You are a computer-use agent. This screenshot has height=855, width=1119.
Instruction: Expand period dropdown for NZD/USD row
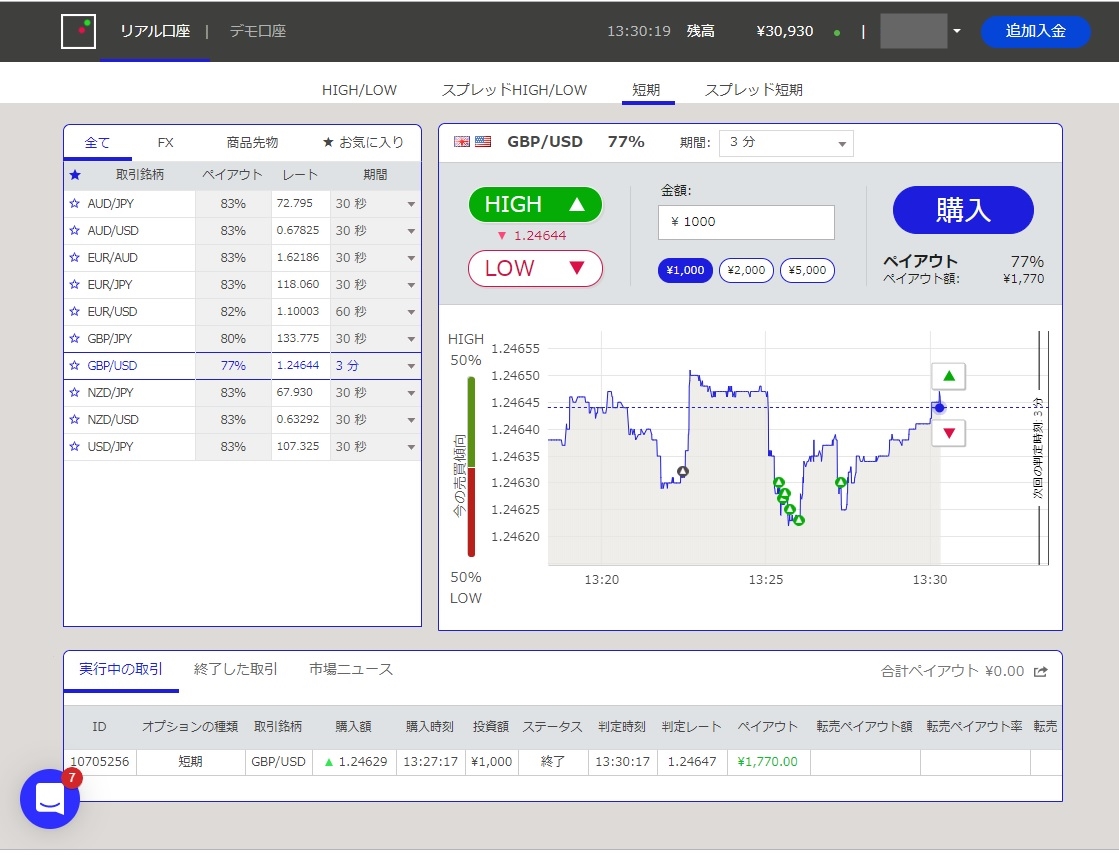tap(411, 420)
